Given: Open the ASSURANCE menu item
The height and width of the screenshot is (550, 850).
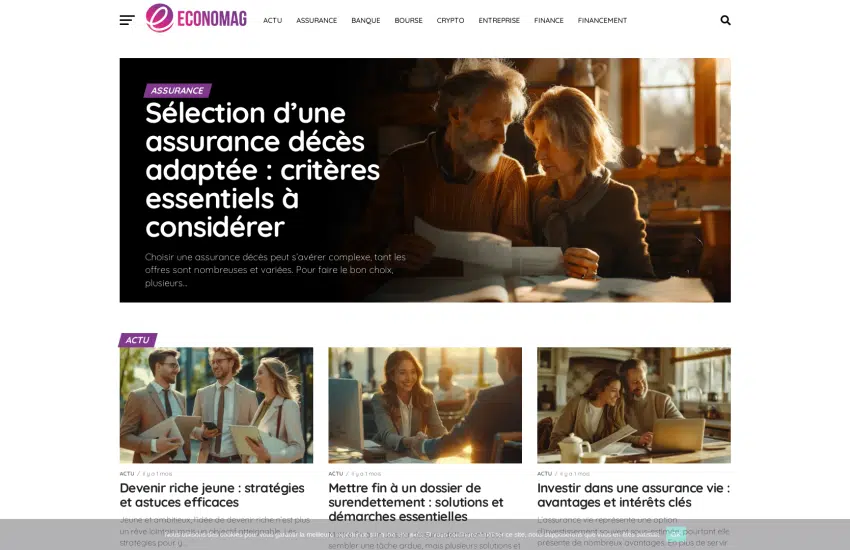Looking at the screenshot, I should tap(317, 21).
